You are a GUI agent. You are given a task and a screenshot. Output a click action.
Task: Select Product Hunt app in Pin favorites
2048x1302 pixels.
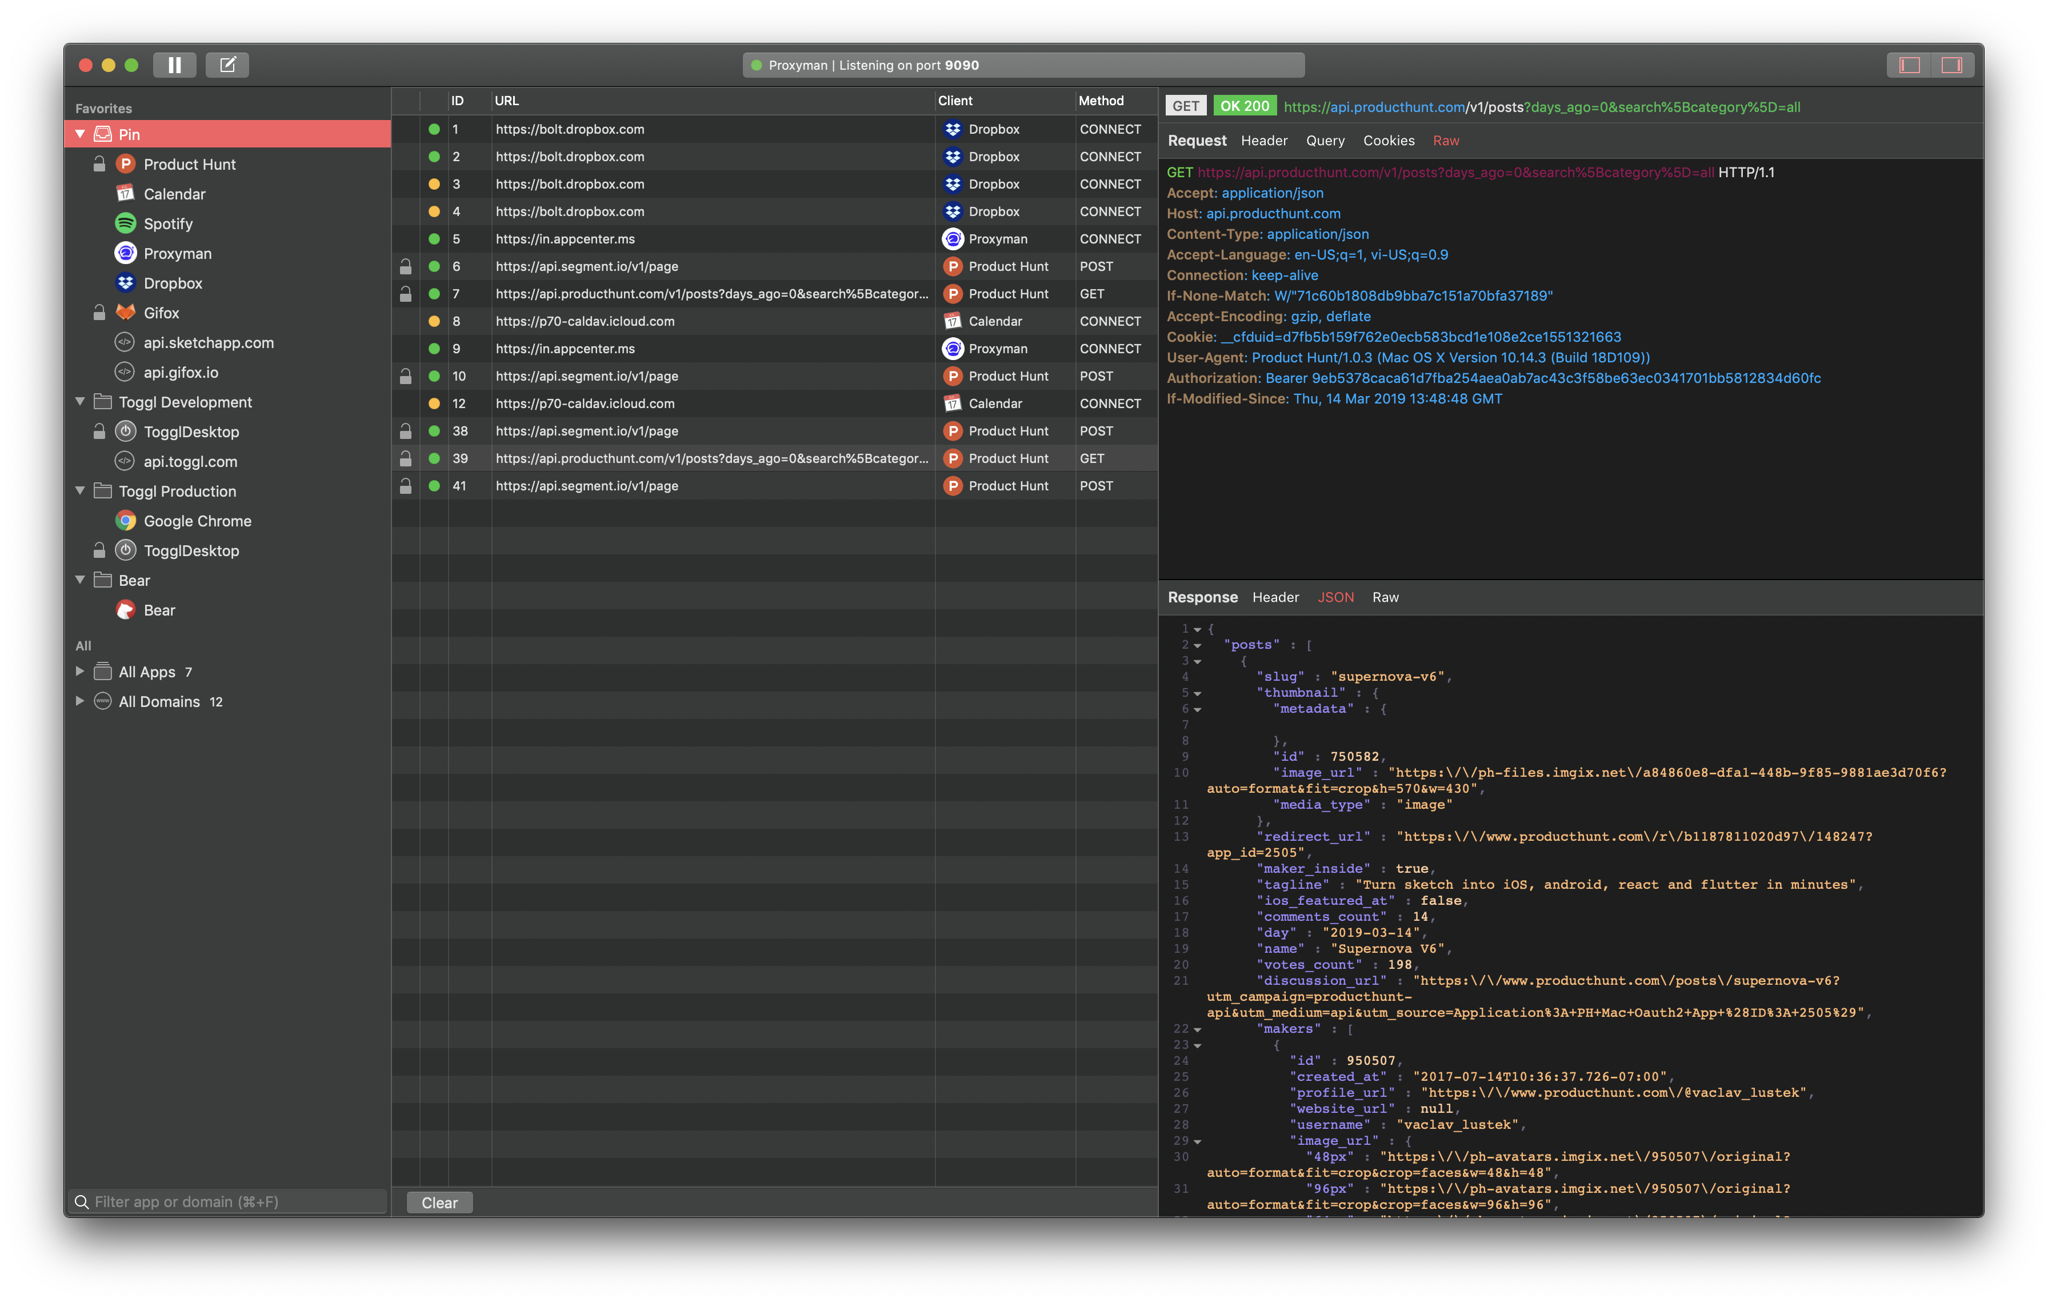(189, 164)
